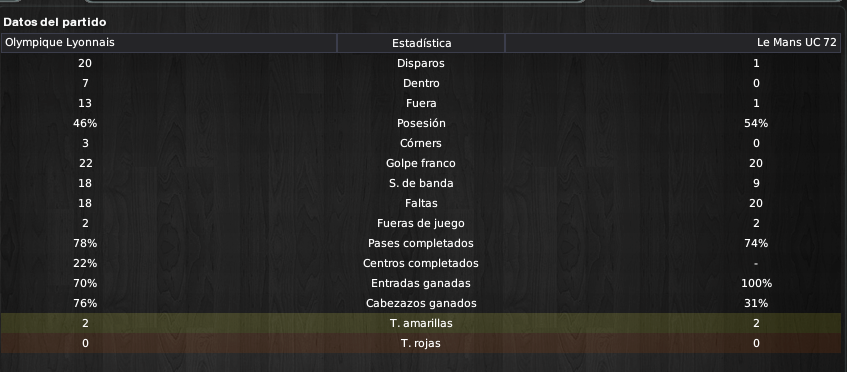Click the Estadística column header
This screenshot has height=372, width=847.
421,43
